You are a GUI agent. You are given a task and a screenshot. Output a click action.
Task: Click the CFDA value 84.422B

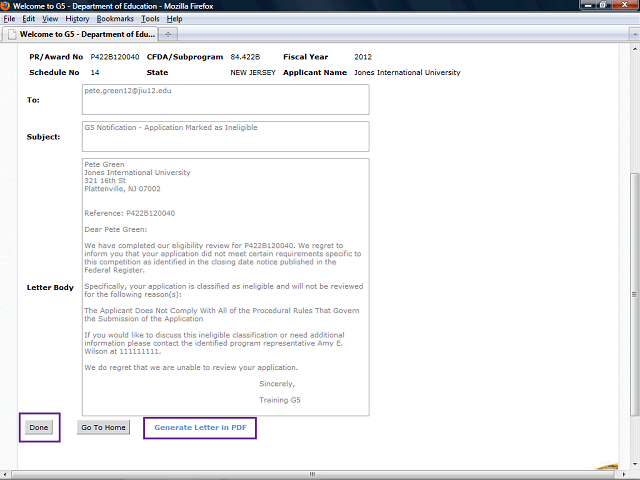(245, 57)
